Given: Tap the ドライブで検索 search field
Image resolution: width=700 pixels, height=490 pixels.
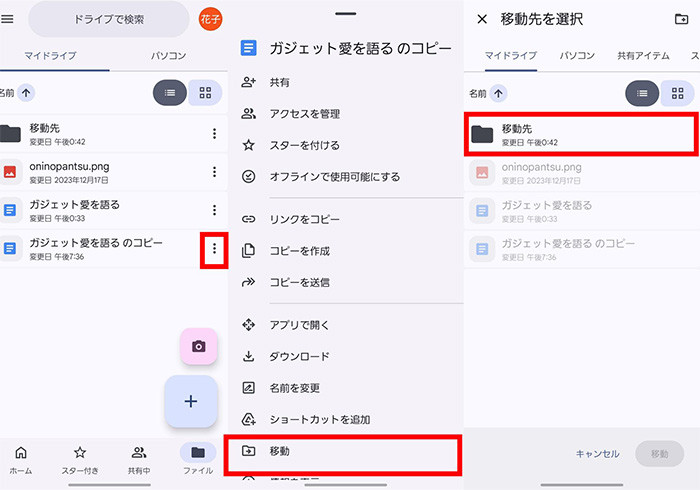Looking at the screenshot, I should click(x=109, y=19).
